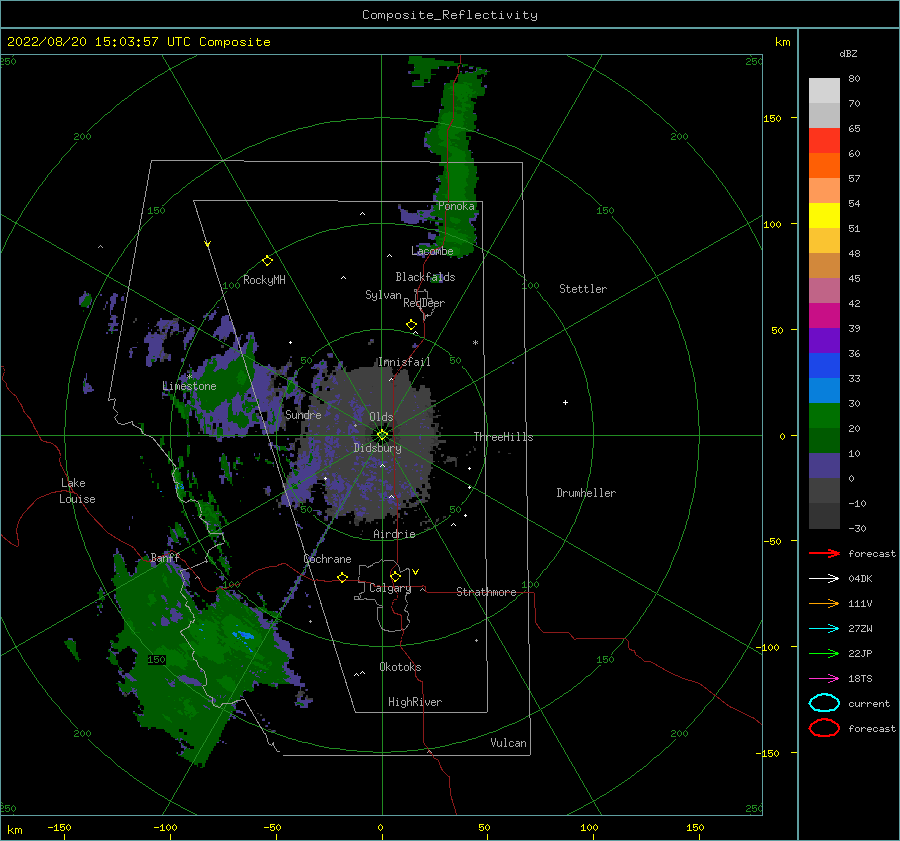Select the magenta 18TS arrow icon

click(824, 679)
